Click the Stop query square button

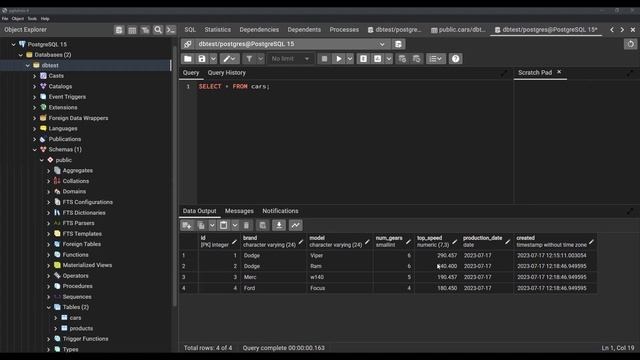click(x=324, y=59)
